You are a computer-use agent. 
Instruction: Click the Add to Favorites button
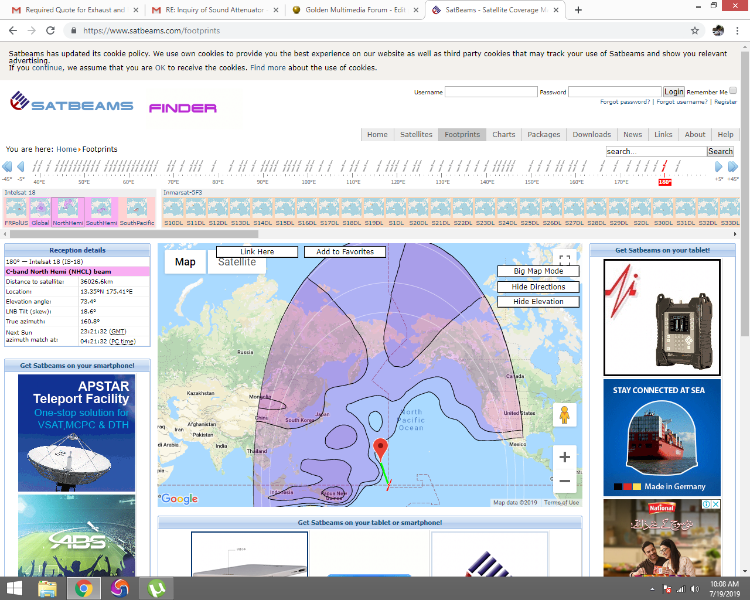(345, 252)
